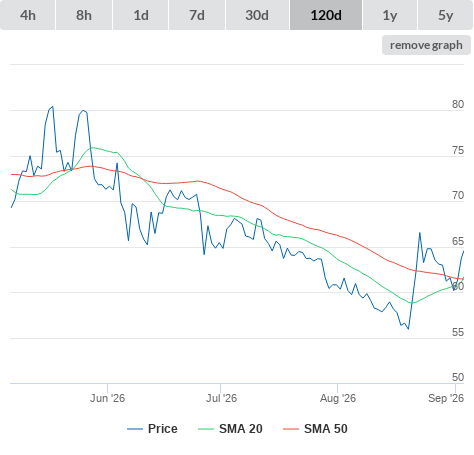
Task: Click the Jun '26 axis tick label
Action: coord(107,398)
